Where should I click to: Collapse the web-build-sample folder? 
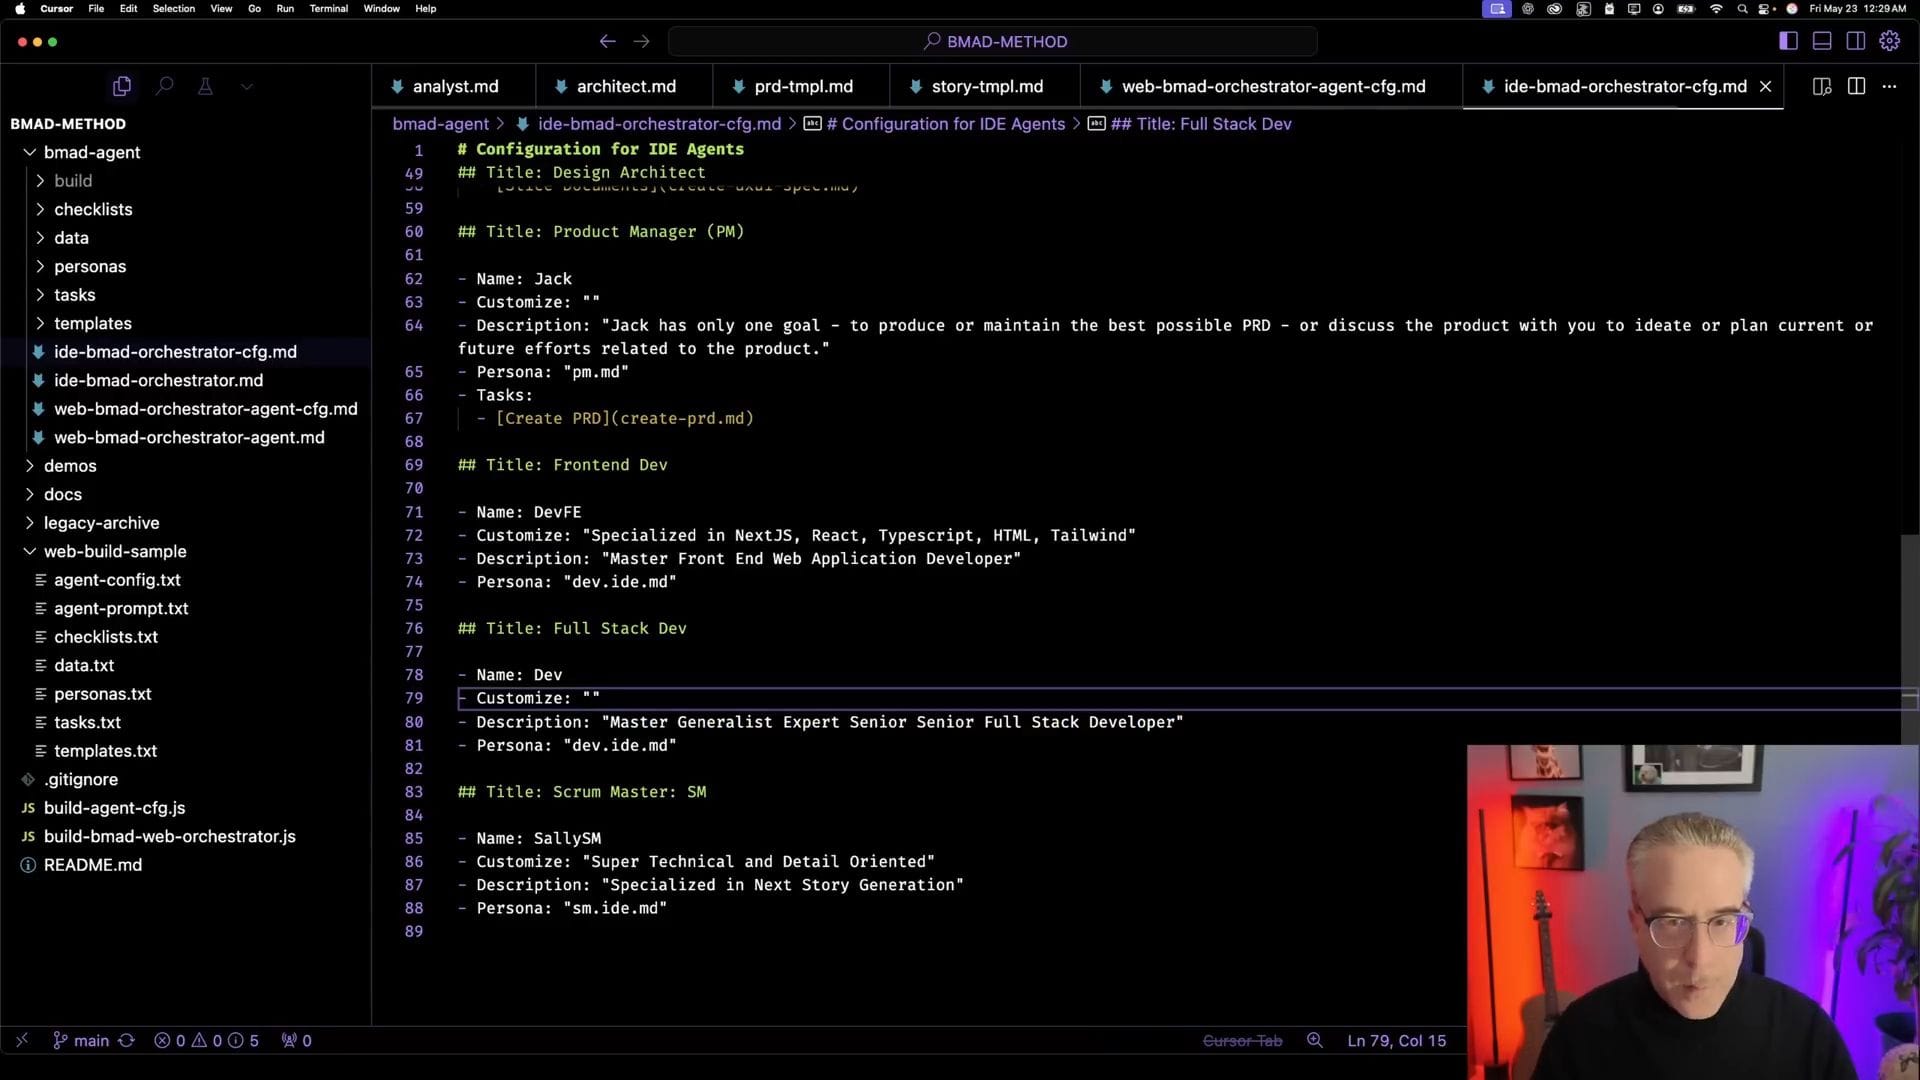(114, 551)
